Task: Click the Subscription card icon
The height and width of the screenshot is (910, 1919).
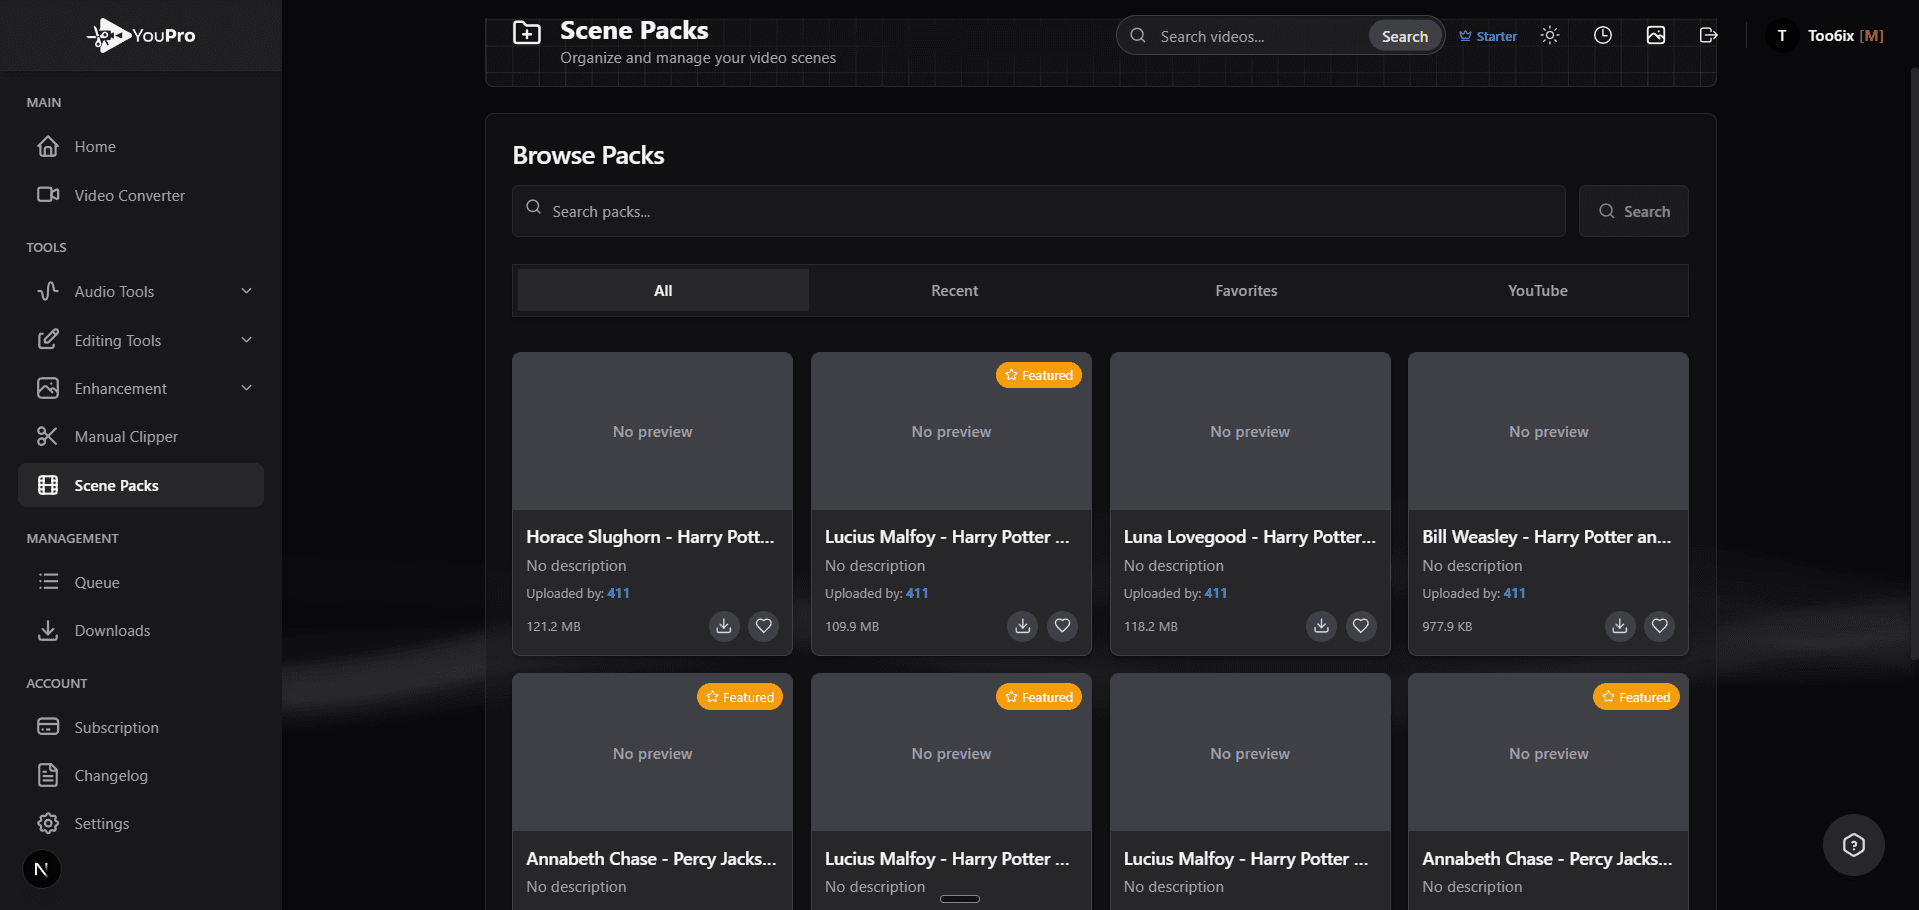Action: tap(48, 726)
